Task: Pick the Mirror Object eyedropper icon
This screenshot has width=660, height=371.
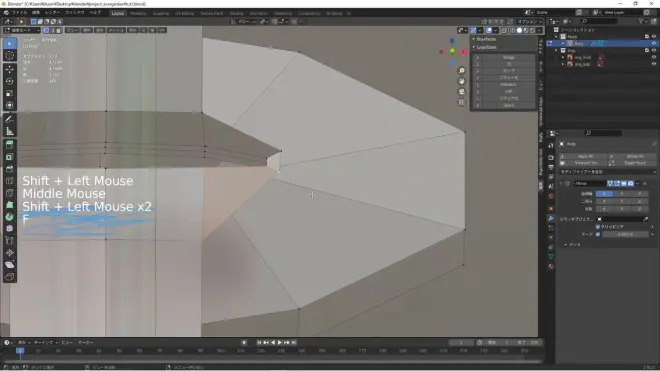Action: 646,219
